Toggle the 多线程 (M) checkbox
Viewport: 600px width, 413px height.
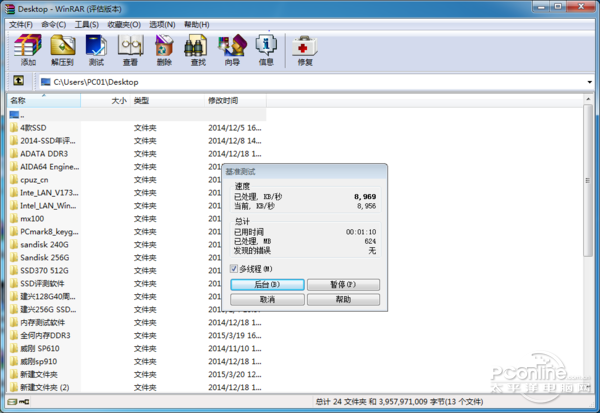(x=234, y=269)
